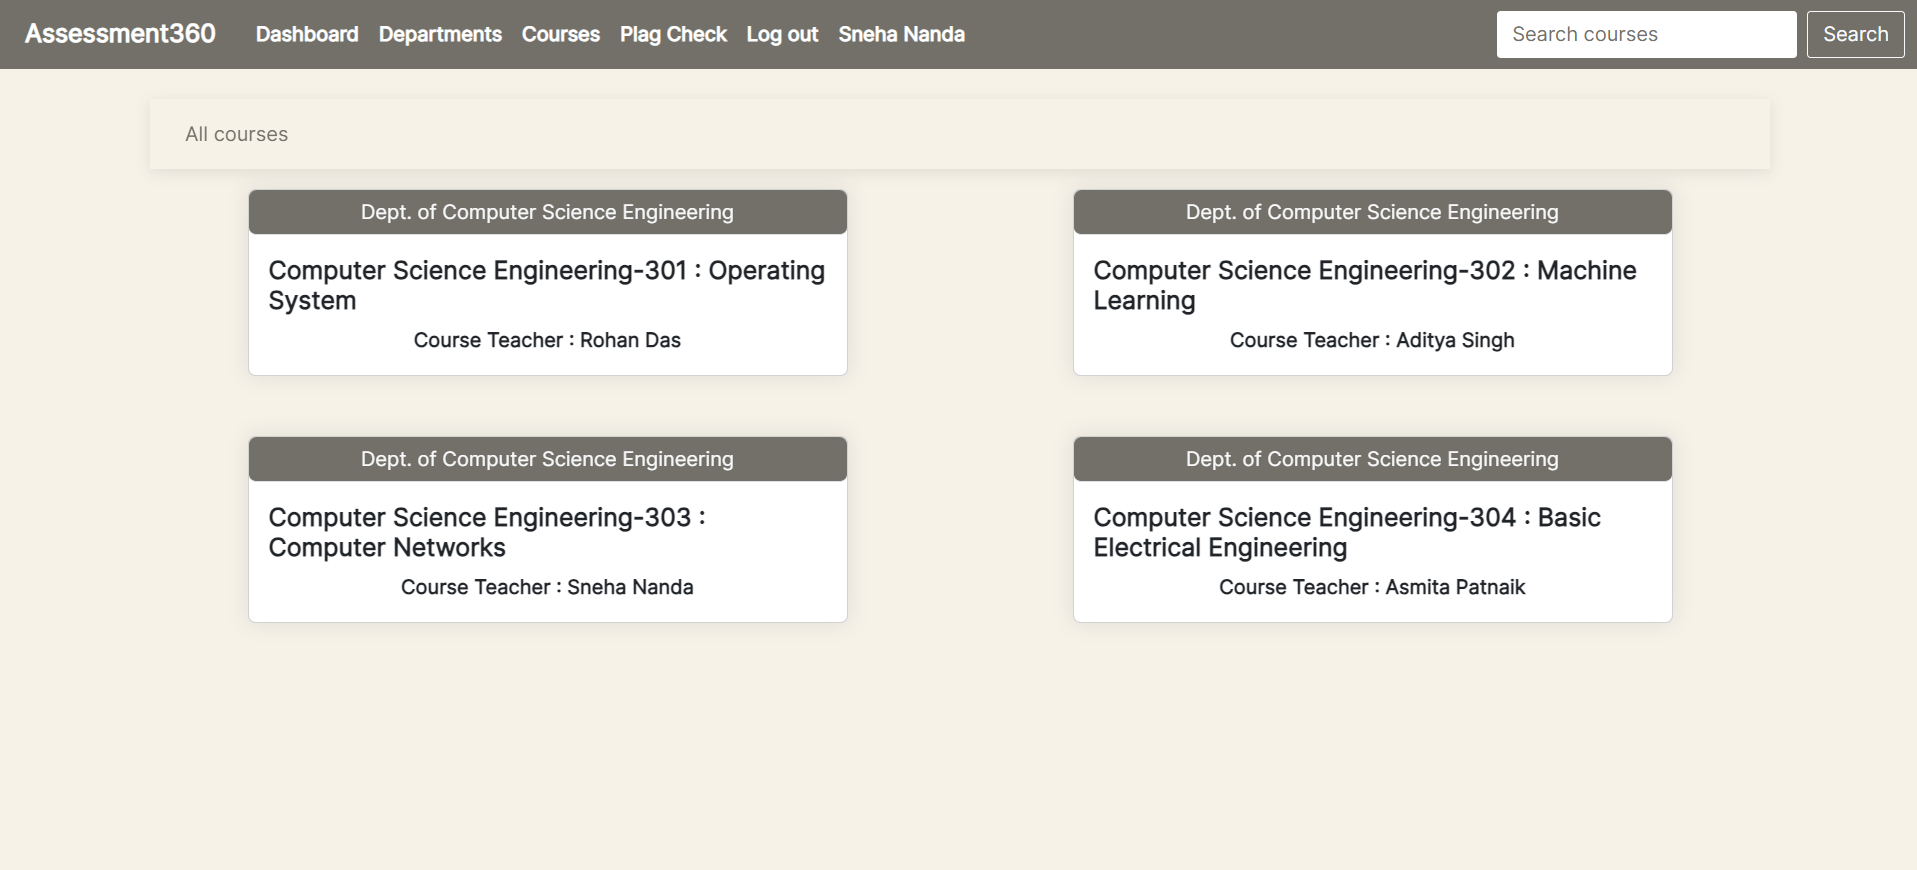The height and width of the screenshot is (870, 1917).
Task: Focus the Search courses input field
Action: coord(1646,34)
